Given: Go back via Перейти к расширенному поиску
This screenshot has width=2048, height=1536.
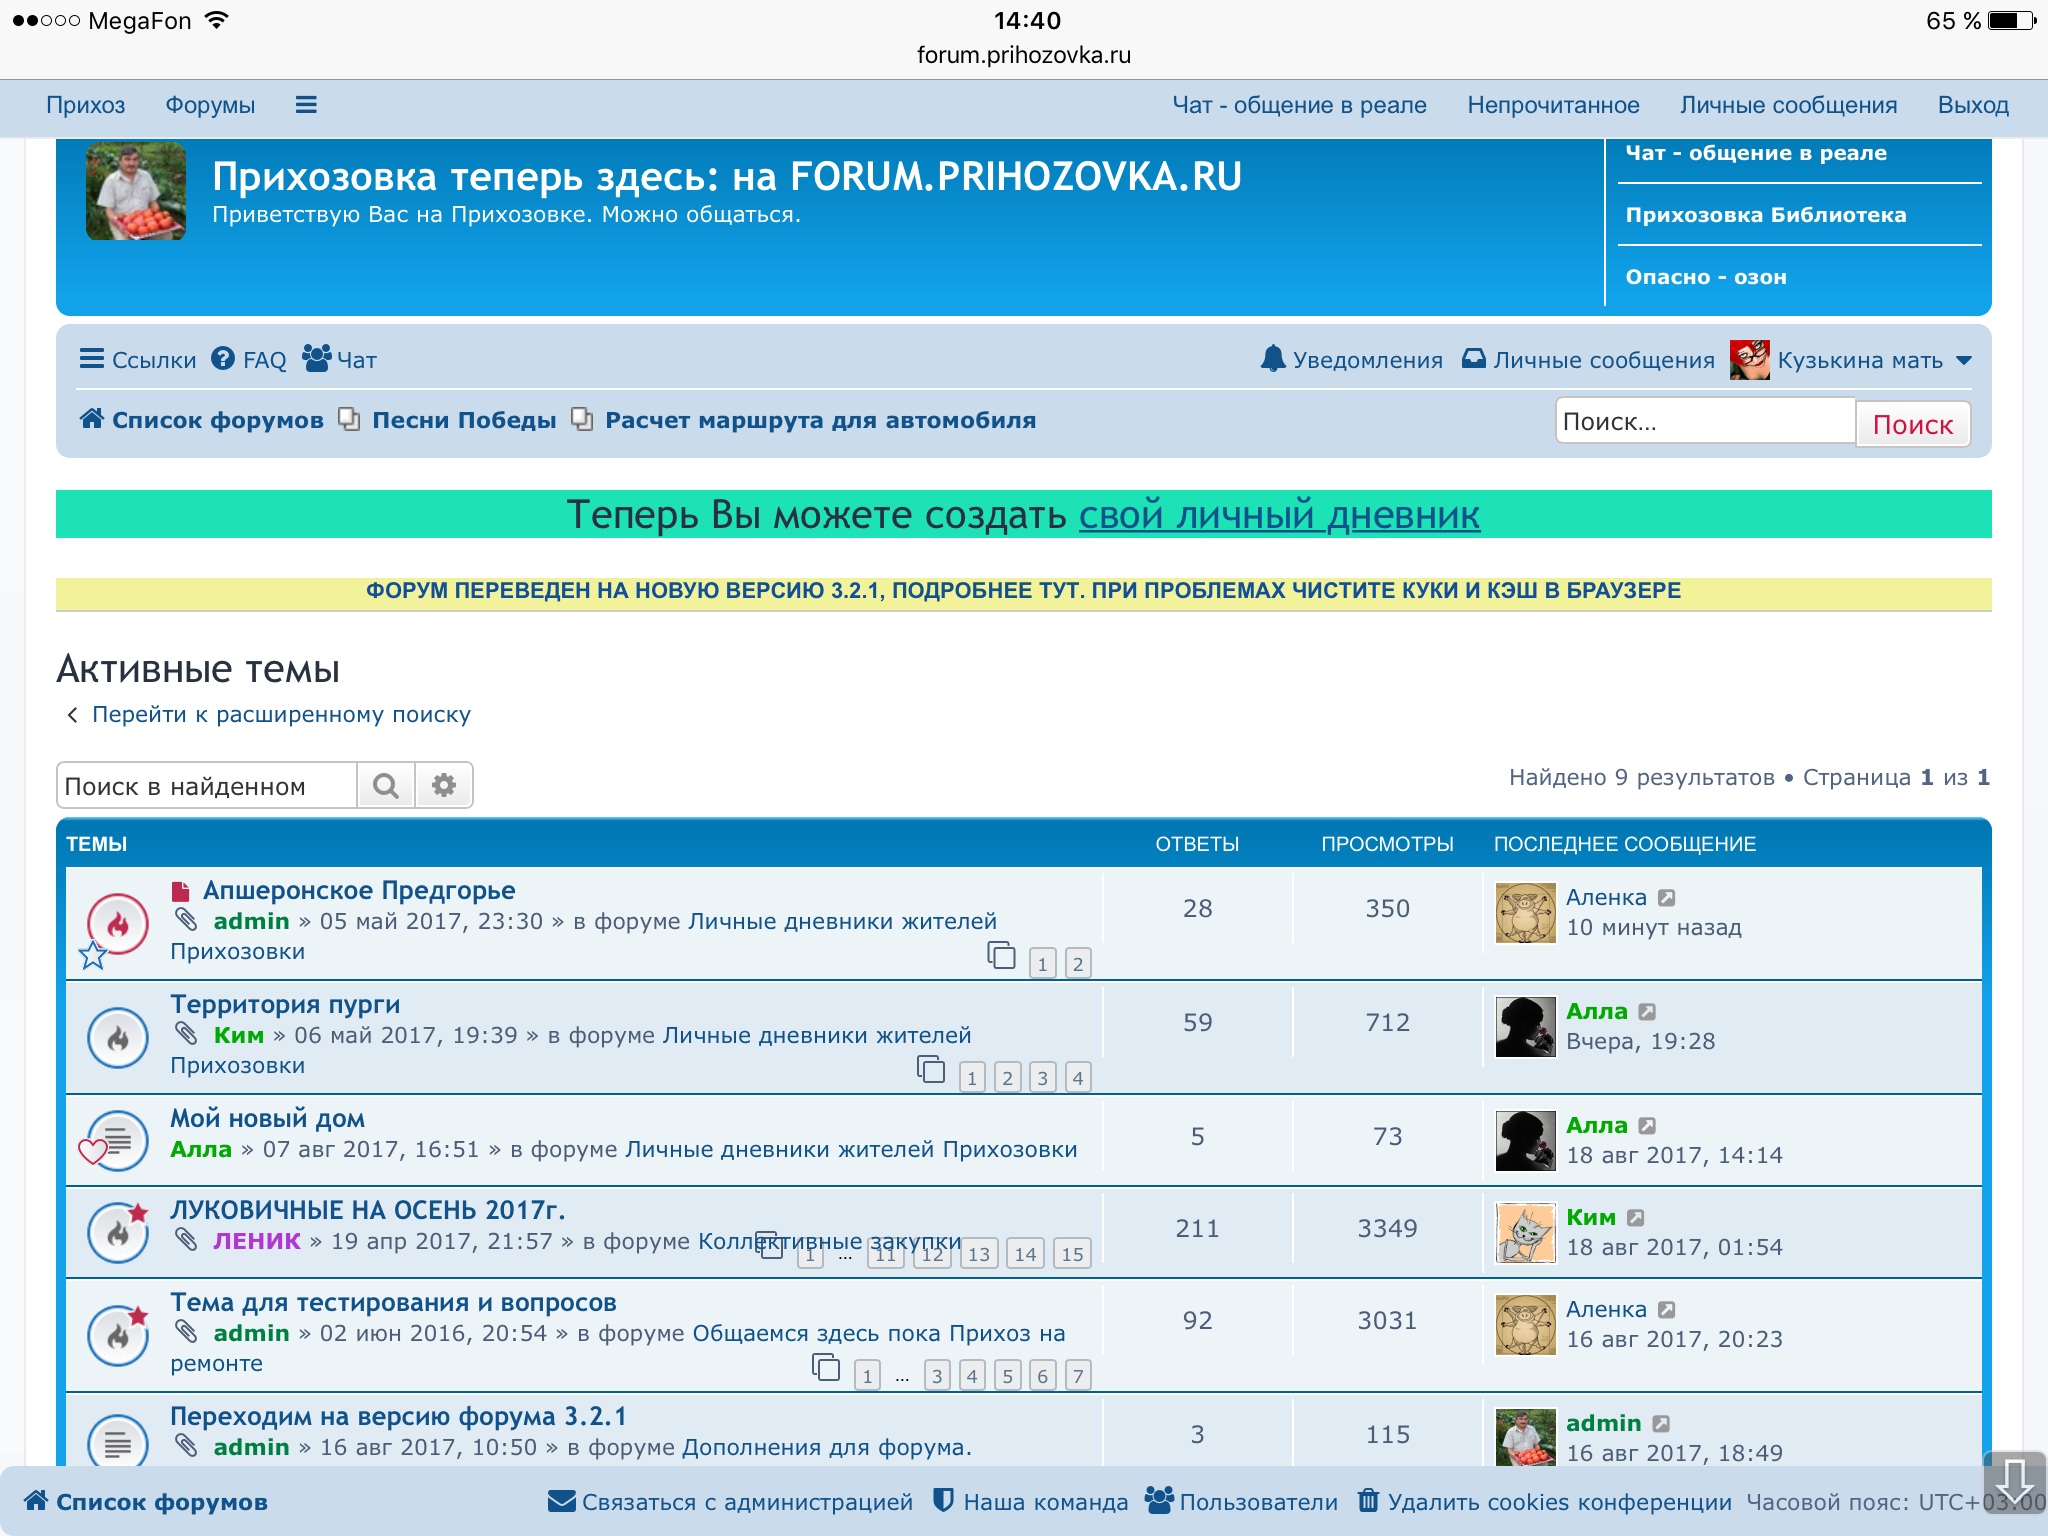Looking at the screenshot, I should 280,715.
